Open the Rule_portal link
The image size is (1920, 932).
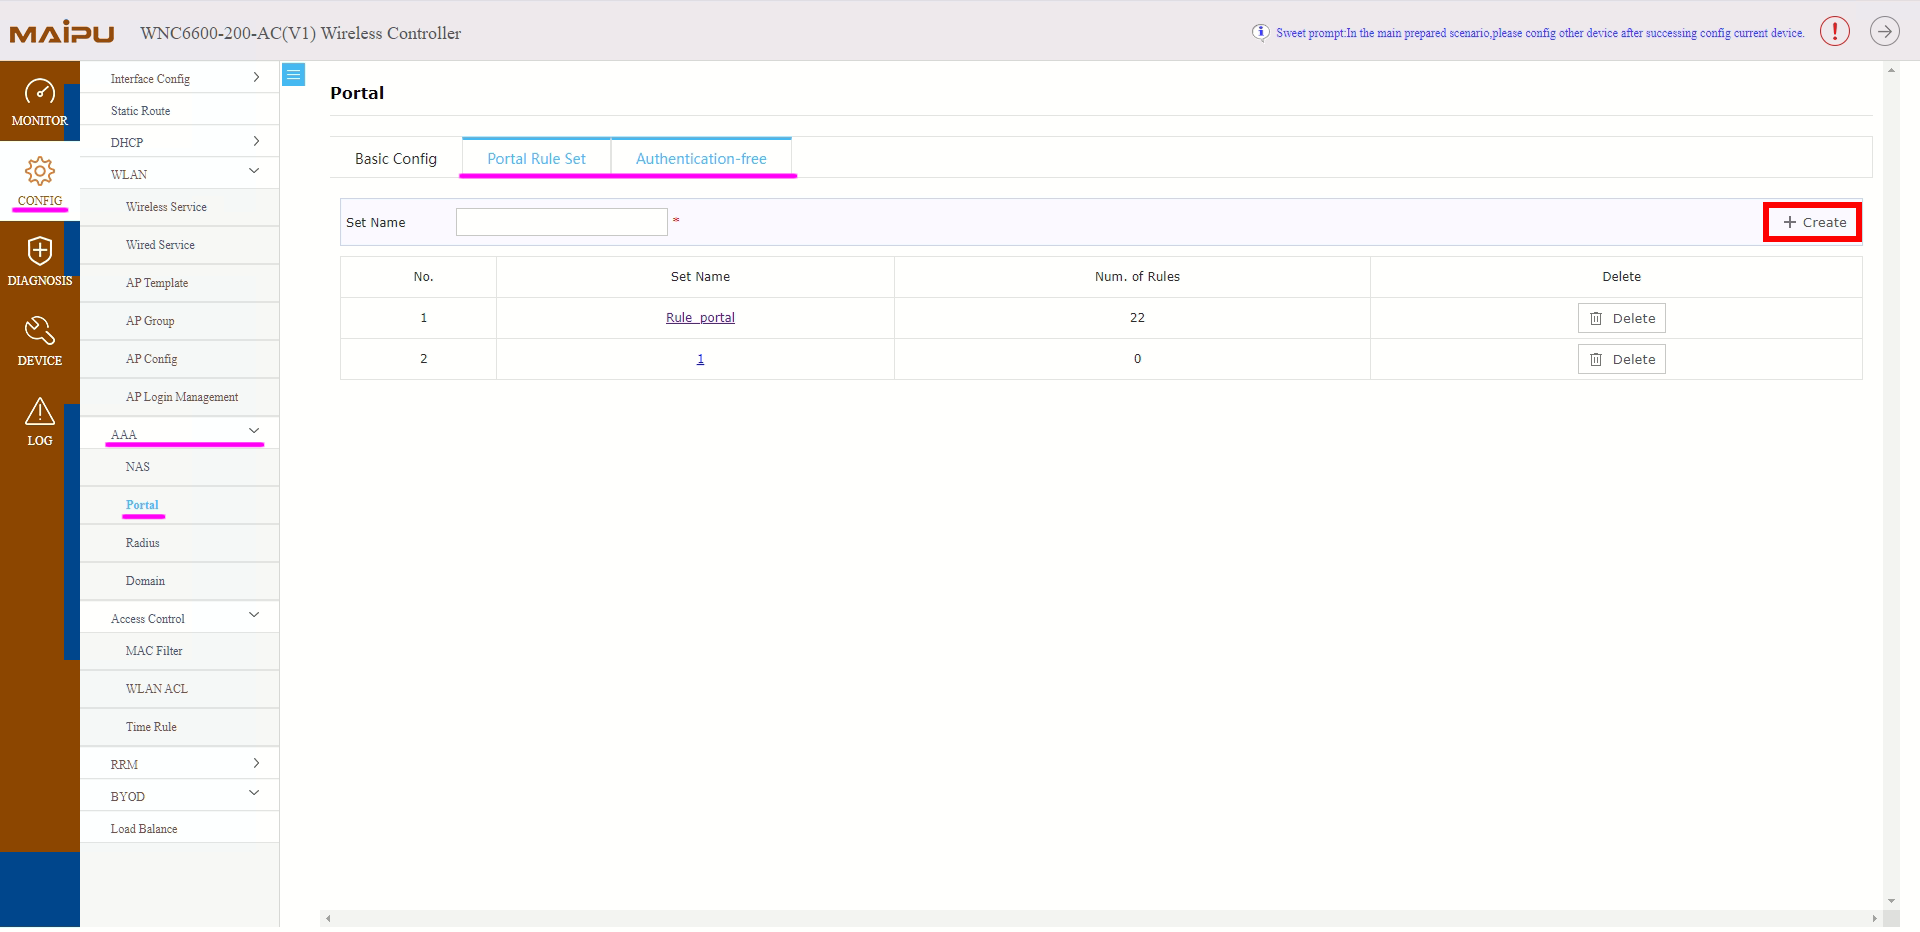700,318
